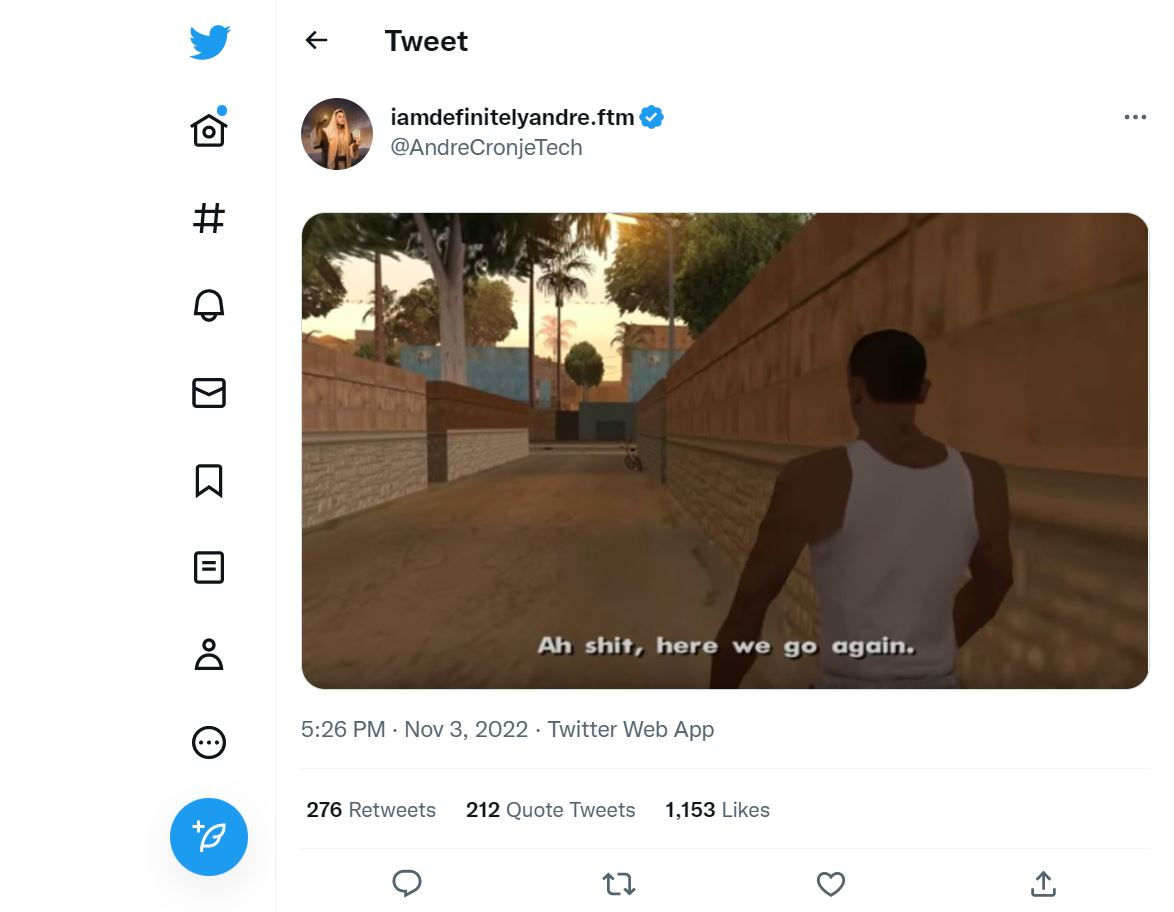This screenshot has width=1174, height=912.
Task: Expand the More options circle menu
Action: [x=209, y=742]
